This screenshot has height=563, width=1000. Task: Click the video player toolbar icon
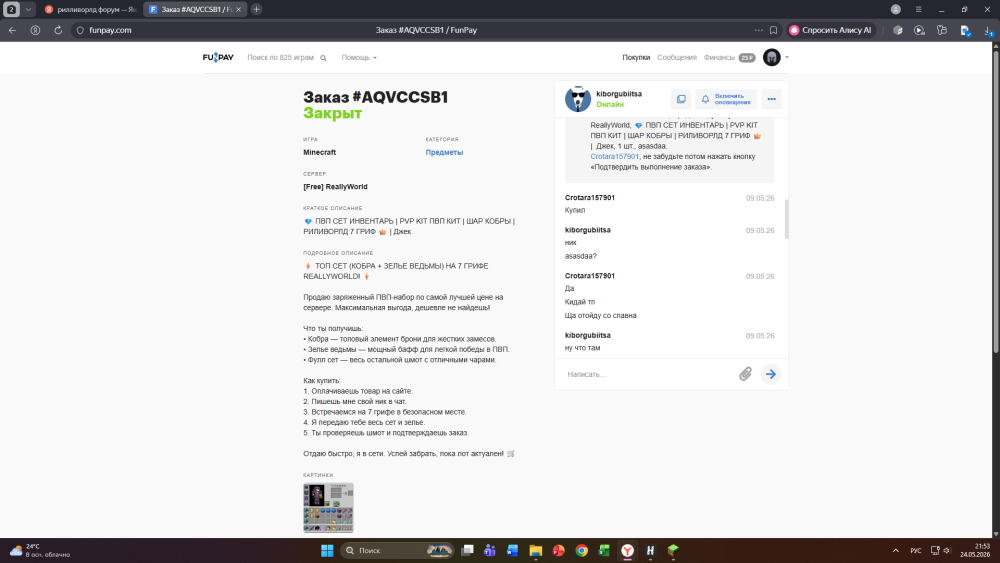919,30
